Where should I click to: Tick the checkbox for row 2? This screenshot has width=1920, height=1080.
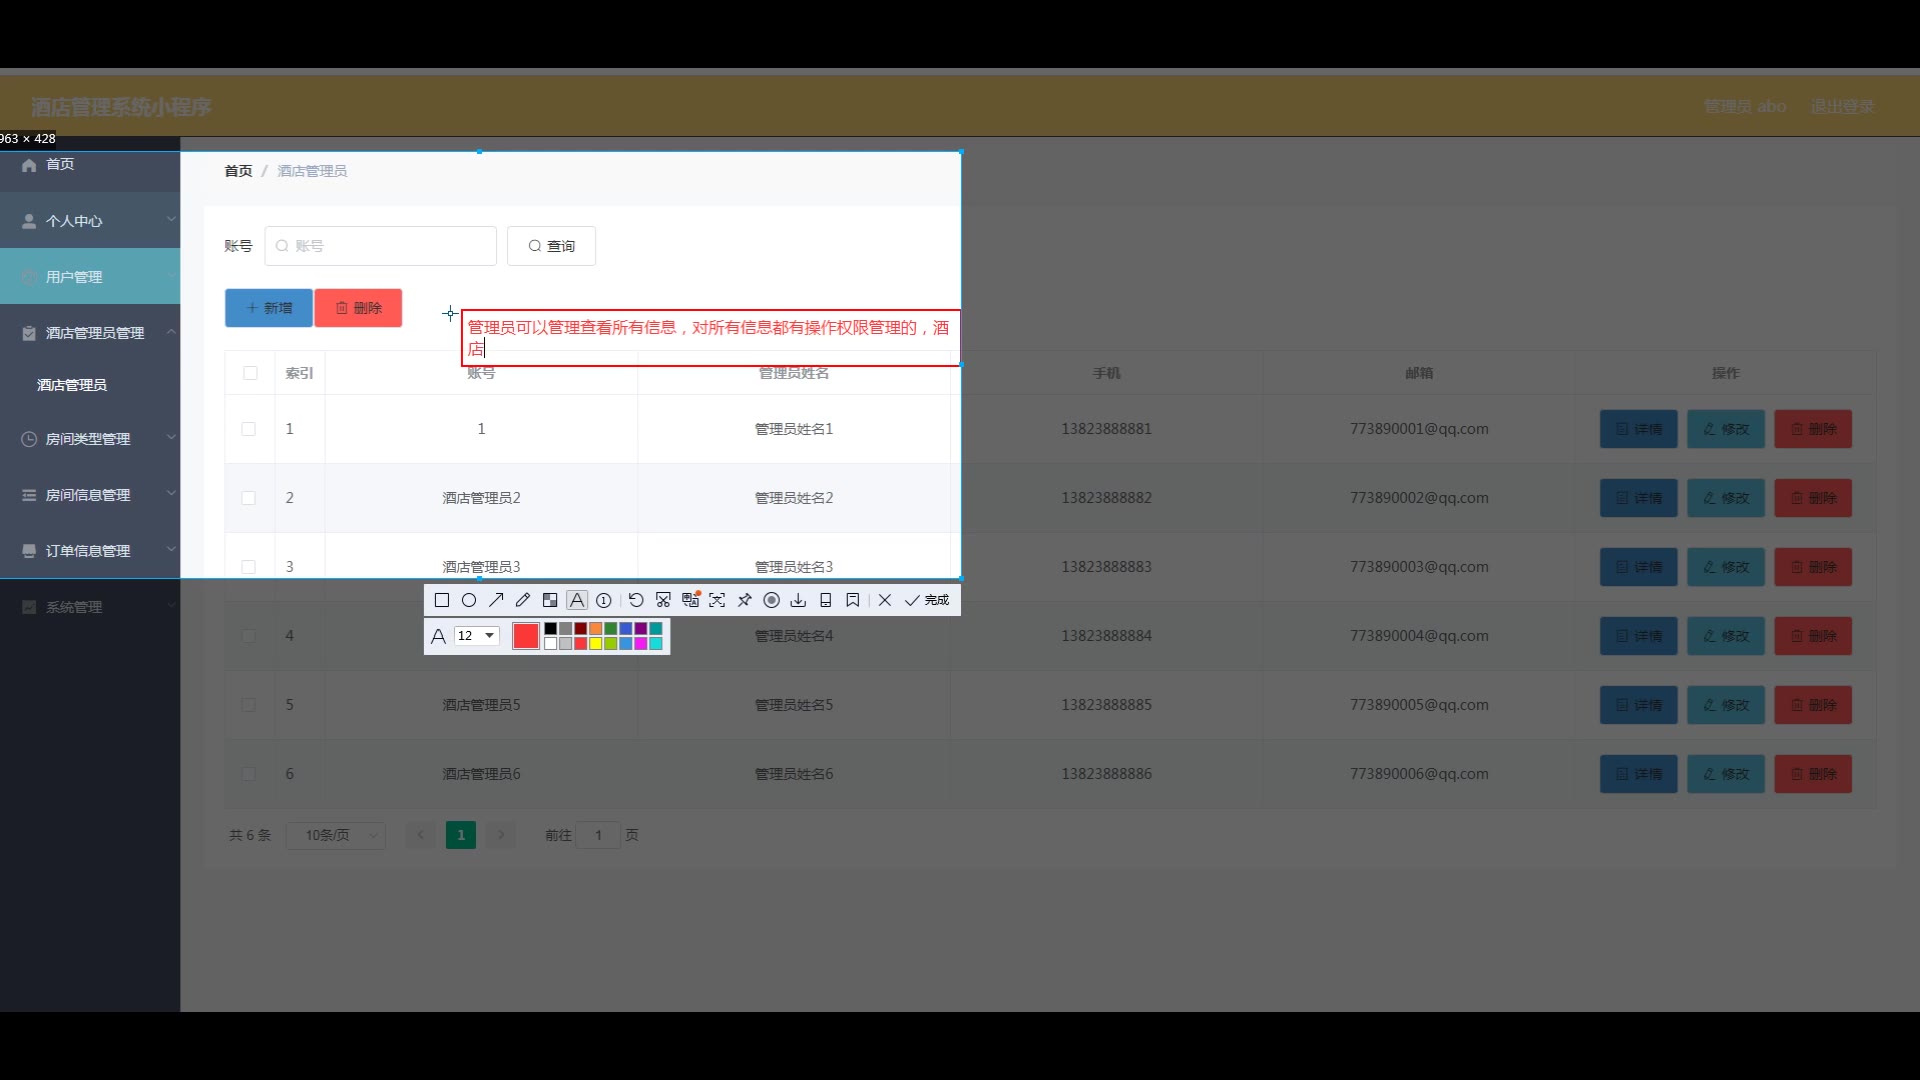(249, 498)
